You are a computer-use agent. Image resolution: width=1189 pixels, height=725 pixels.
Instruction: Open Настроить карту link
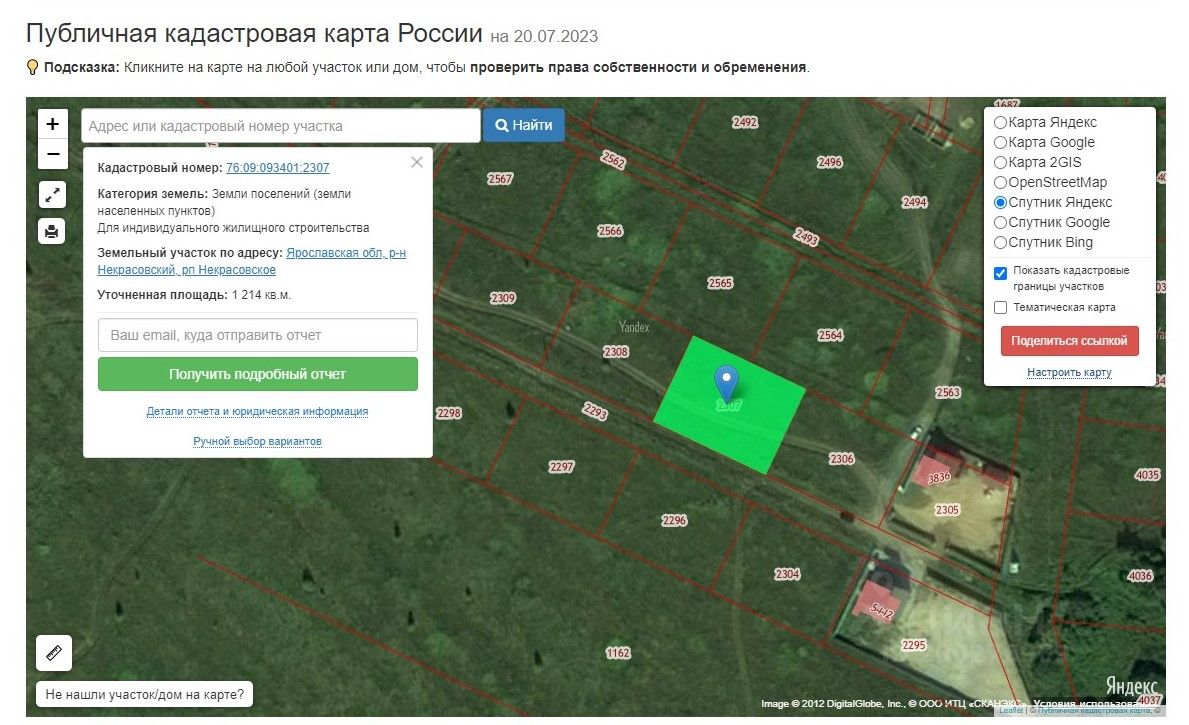(1069, 372)
